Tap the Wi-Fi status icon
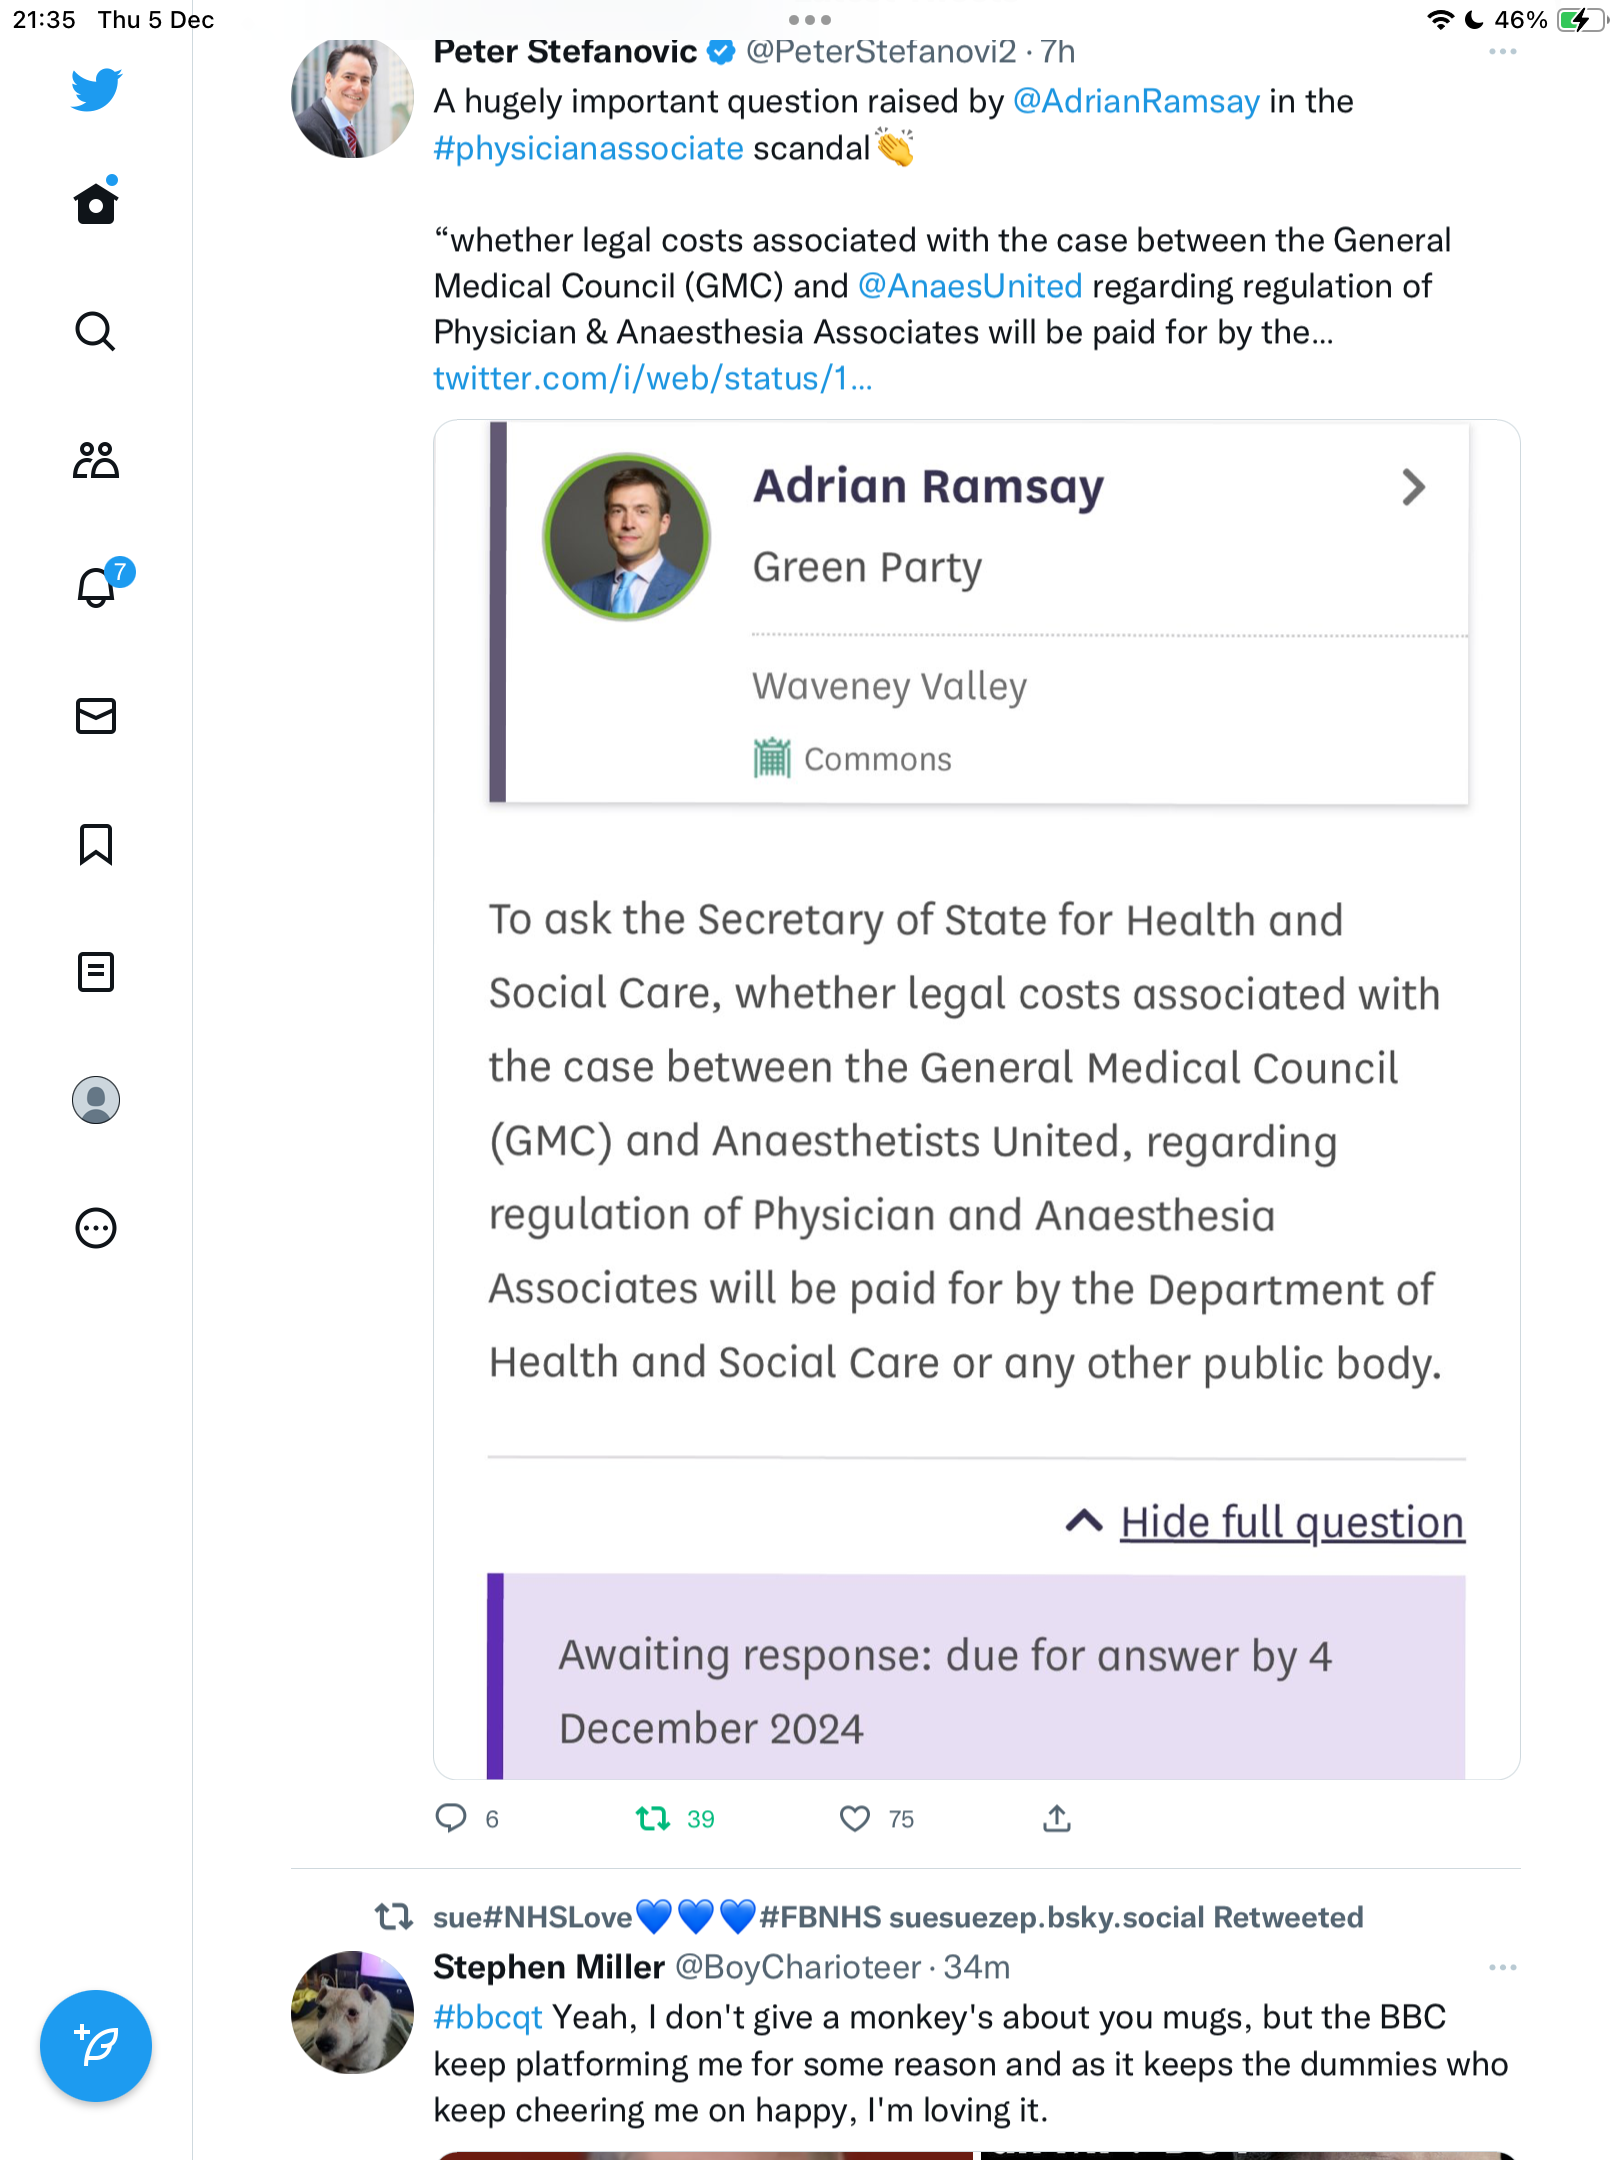Viewport: 1620px width, 2160px height. pyautogui.click(x=1440, y=20)
